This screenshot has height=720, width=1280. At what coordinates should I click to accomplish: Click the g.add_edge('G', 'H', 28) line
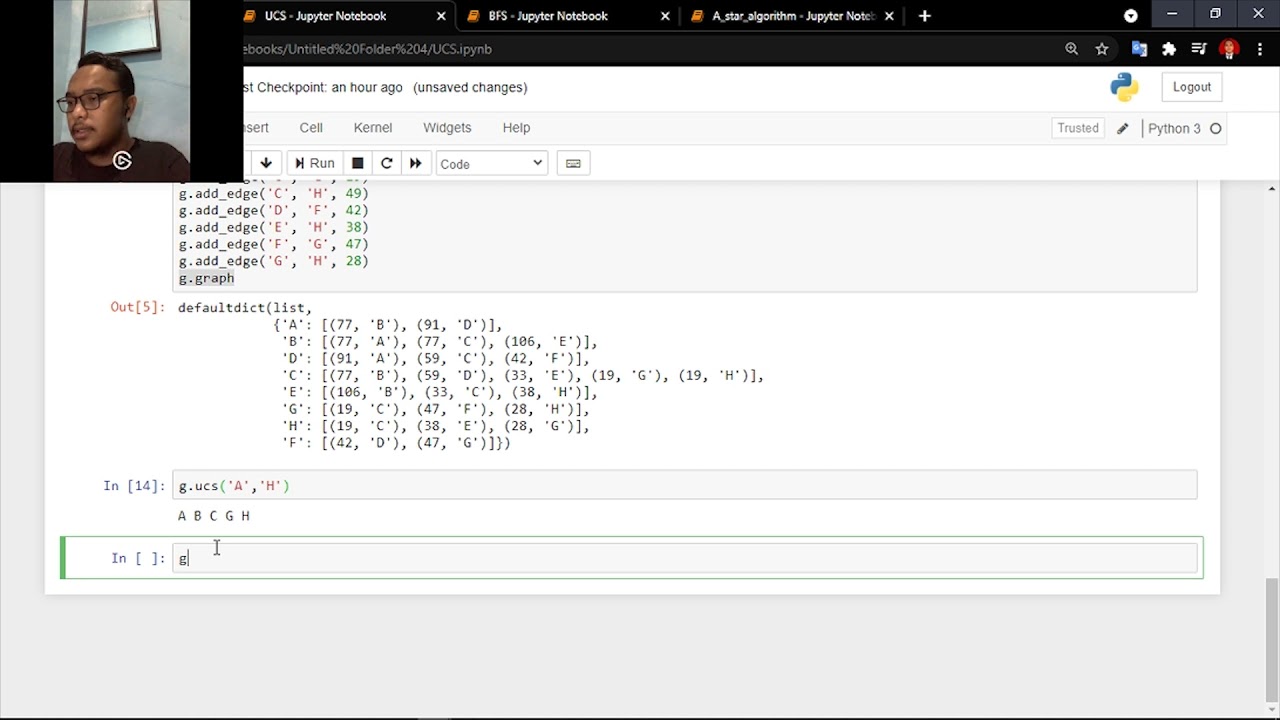tap(273, 261)
